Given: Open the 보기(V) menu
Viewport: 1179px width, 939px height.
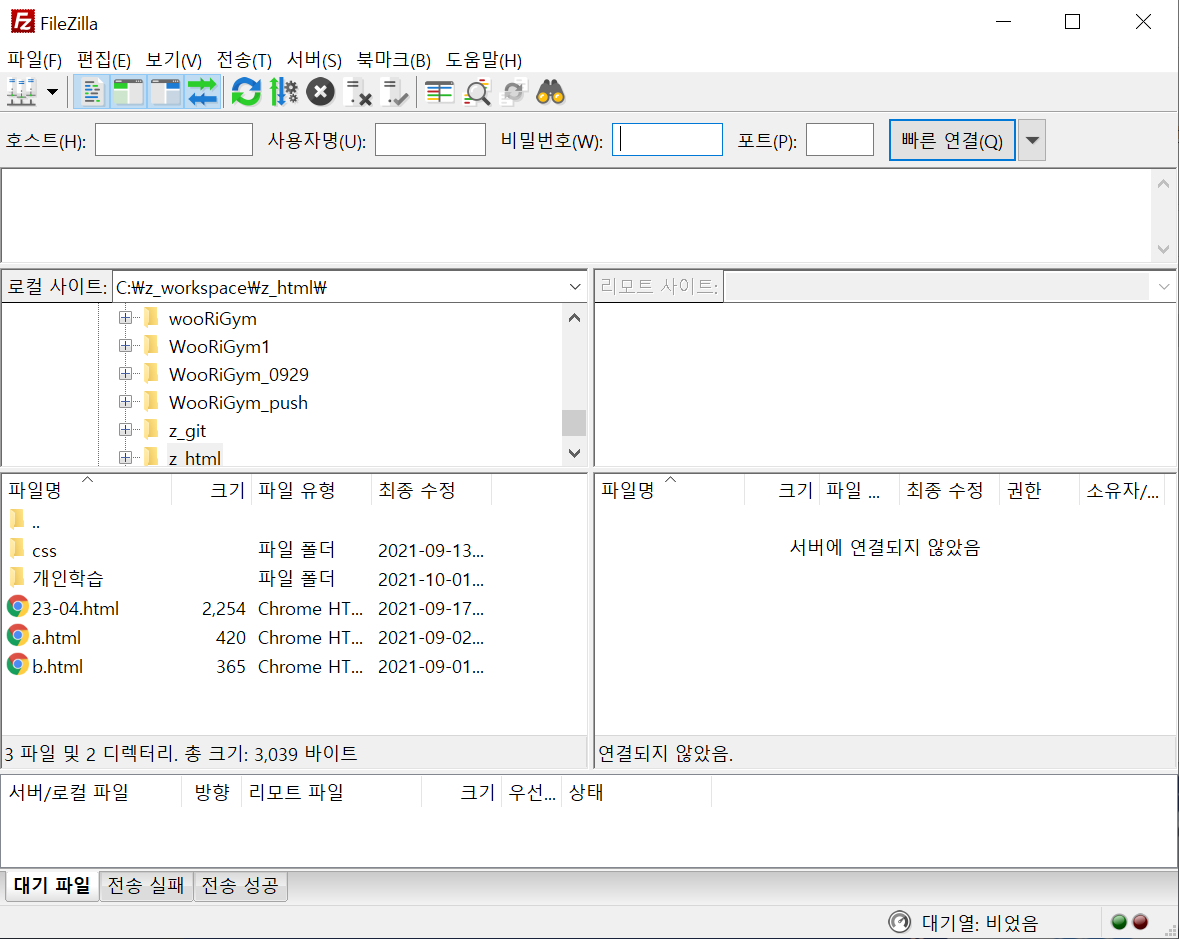Looking at the screenshot, I should click(x=174, y=59).
